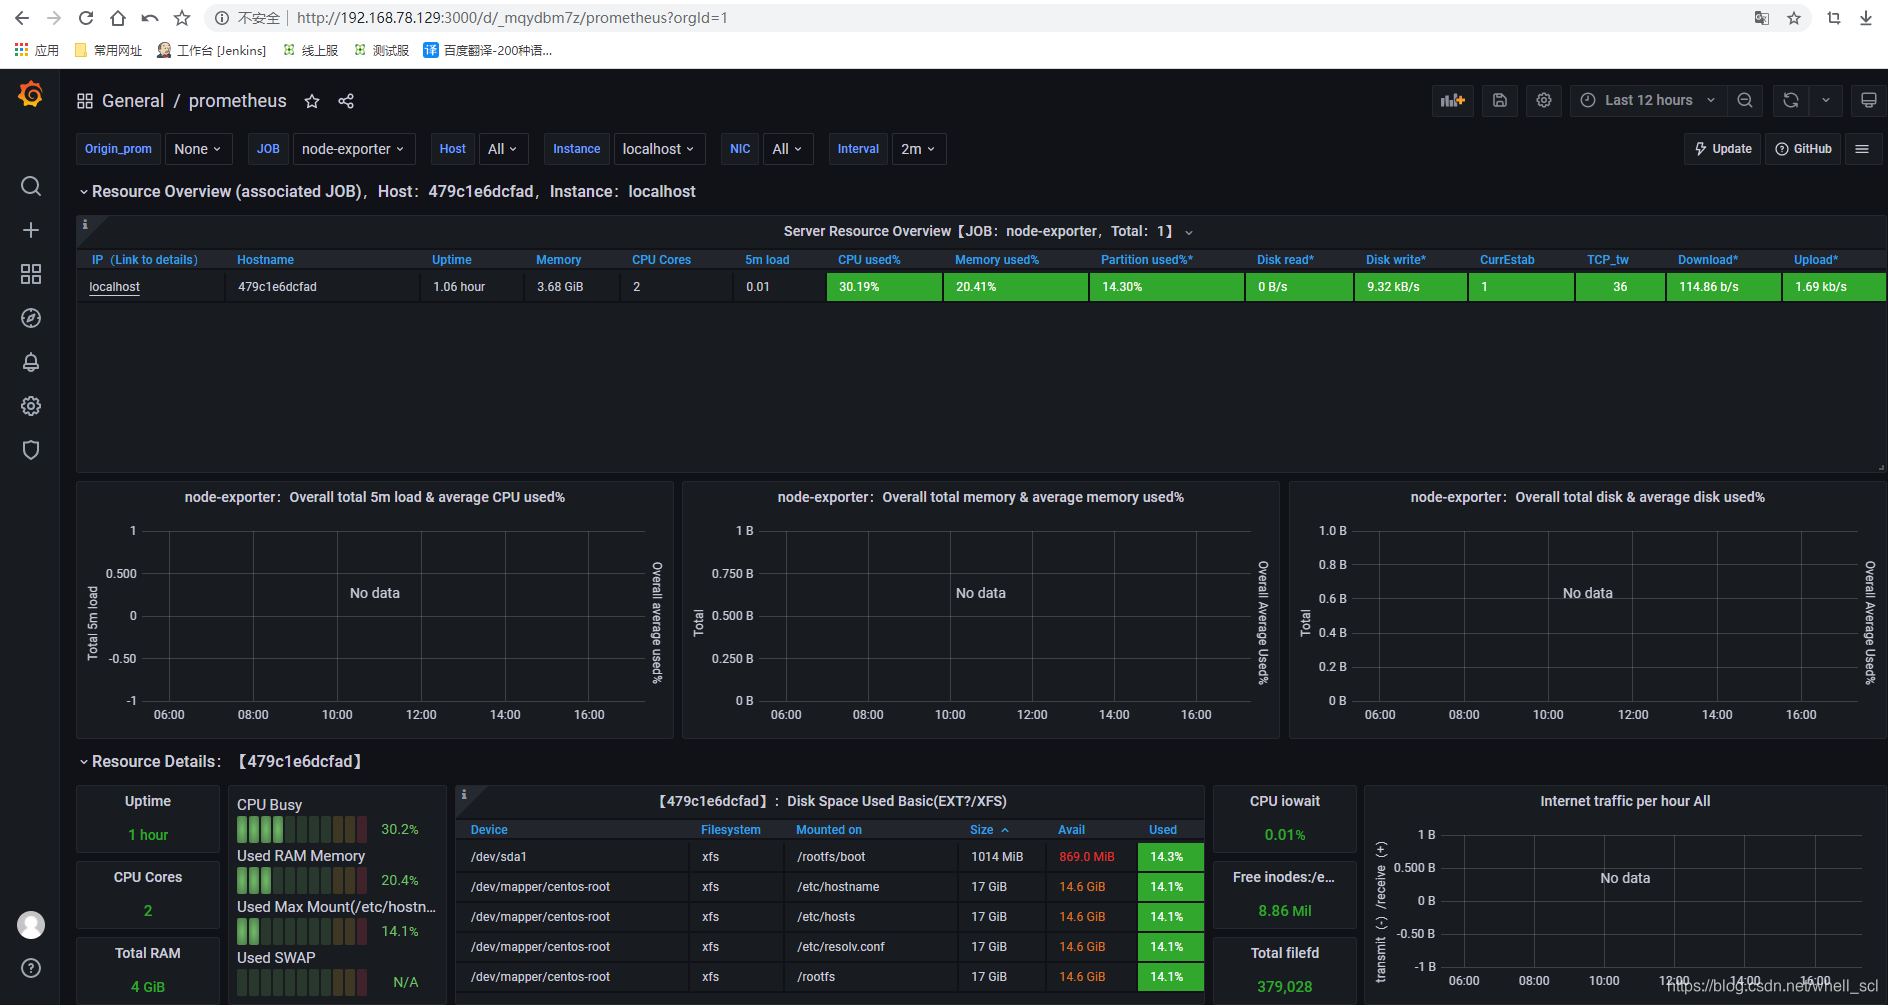Open the 百度翻译 bookmark

(x=488, y=50)
